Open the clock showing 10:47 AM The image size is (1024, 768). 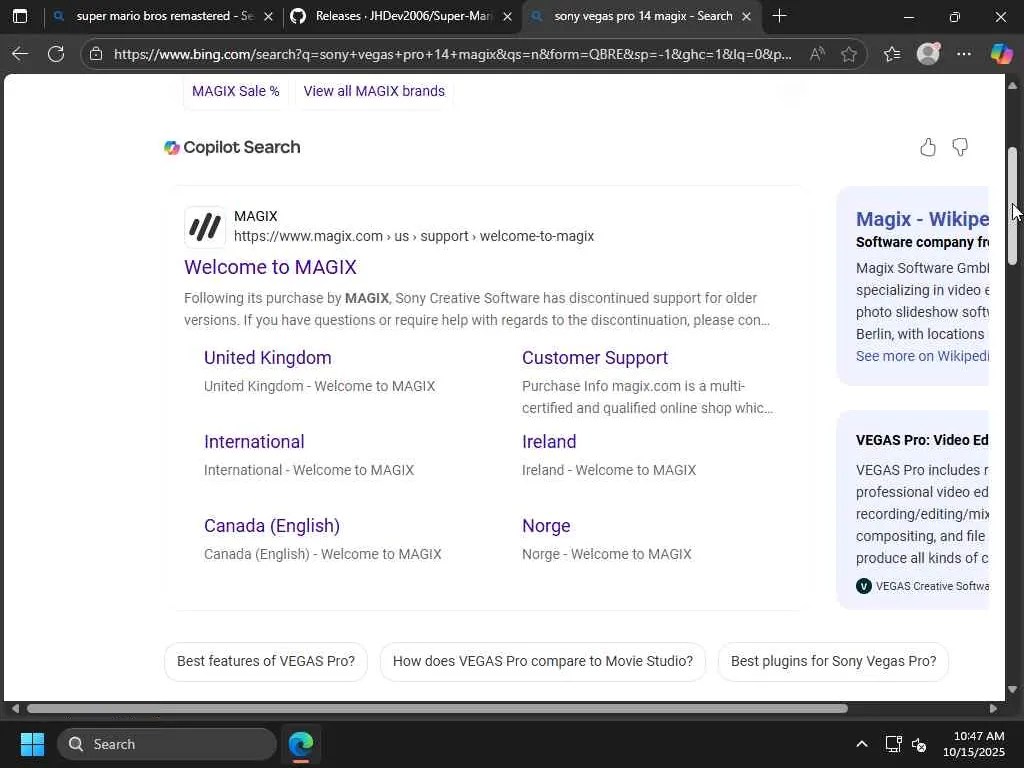974,744
